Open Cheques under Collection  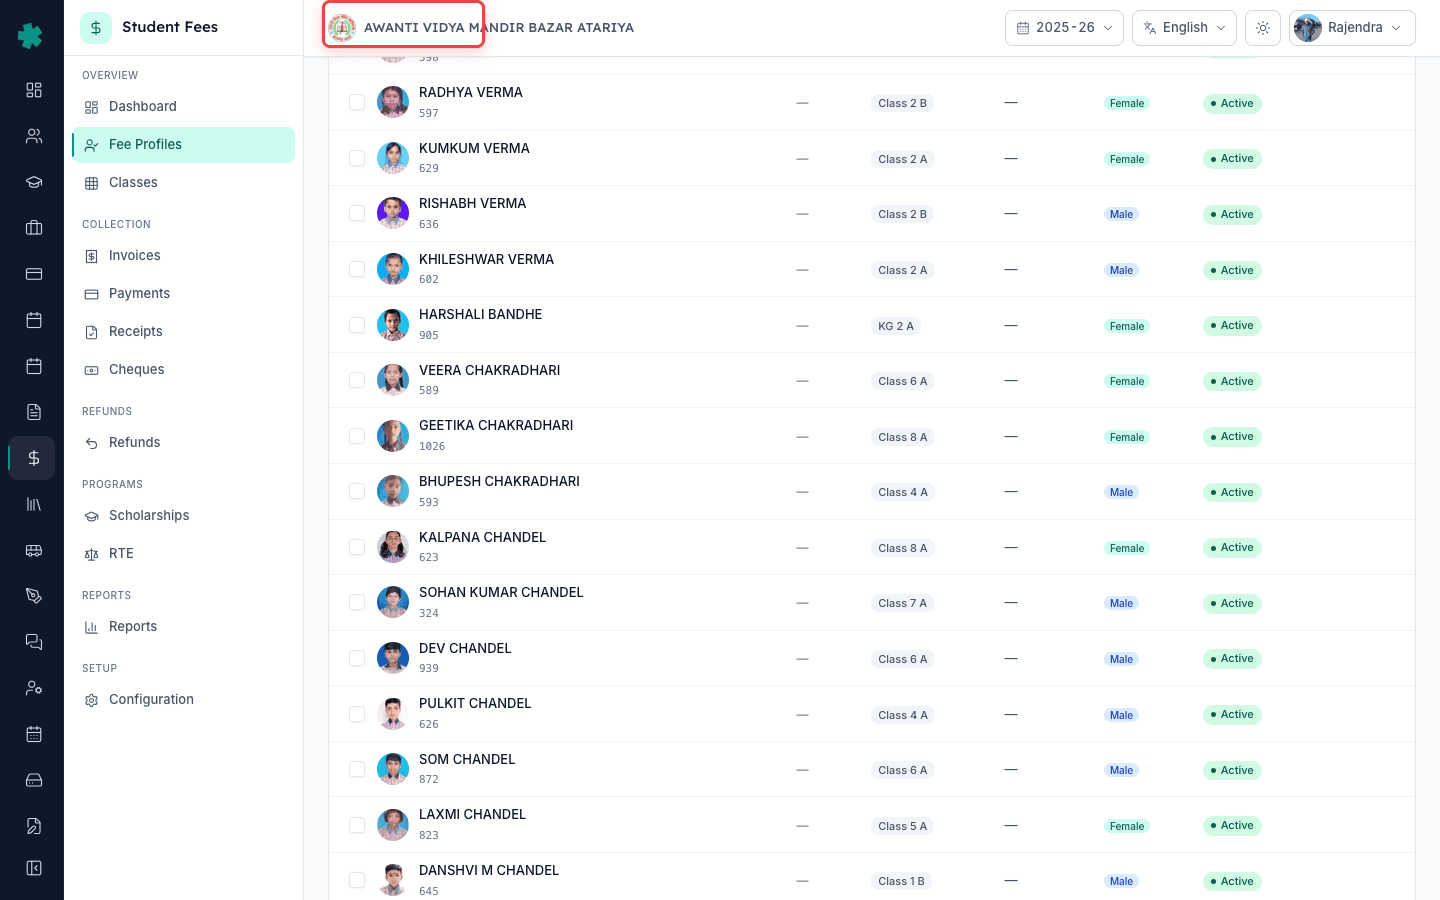(183, 370)
